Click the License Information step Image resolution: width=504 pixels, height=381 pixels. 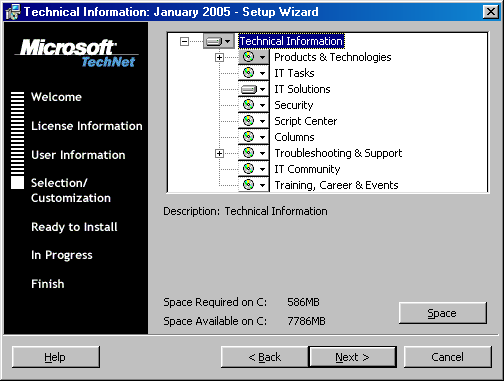[87, 126]
